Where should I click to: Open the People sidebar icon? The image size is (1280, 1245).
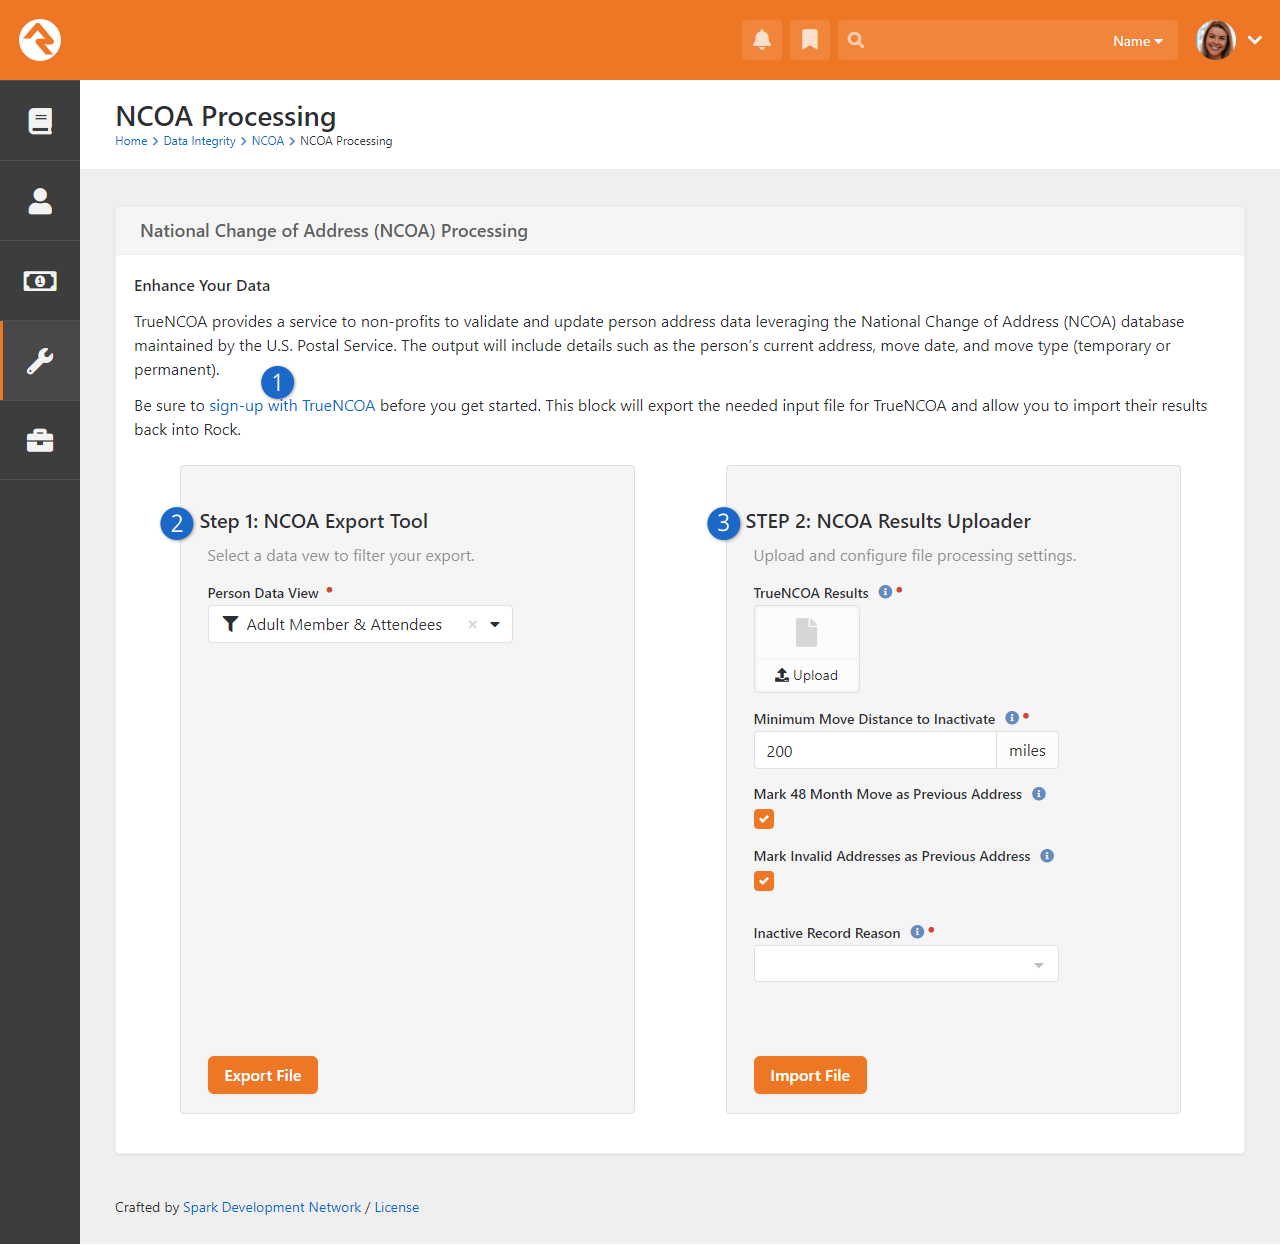coord(40,201)
